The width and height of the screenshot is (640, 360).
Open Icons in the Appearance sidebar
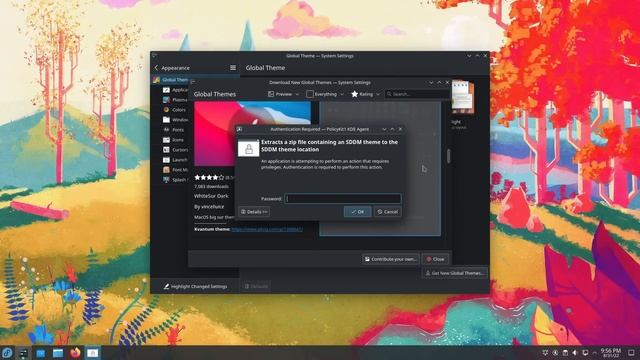[175, 140]
